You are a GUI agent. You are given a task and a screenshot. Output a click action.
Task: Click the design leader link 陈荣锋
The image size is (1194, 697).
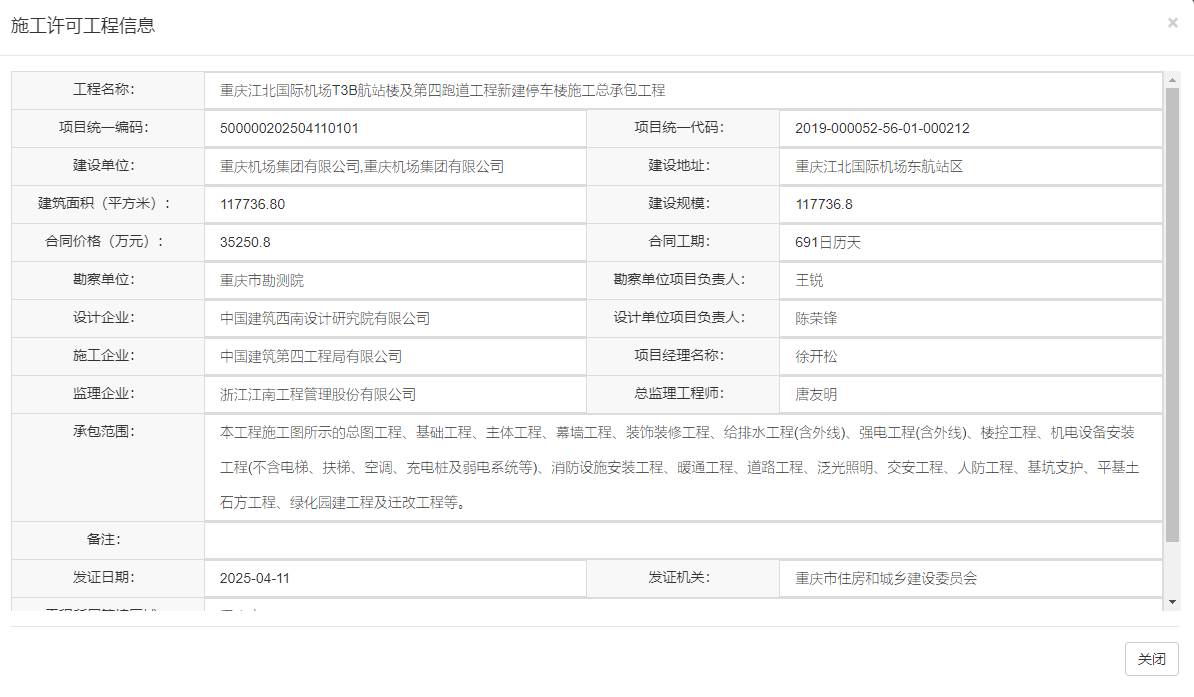[812, 318]
